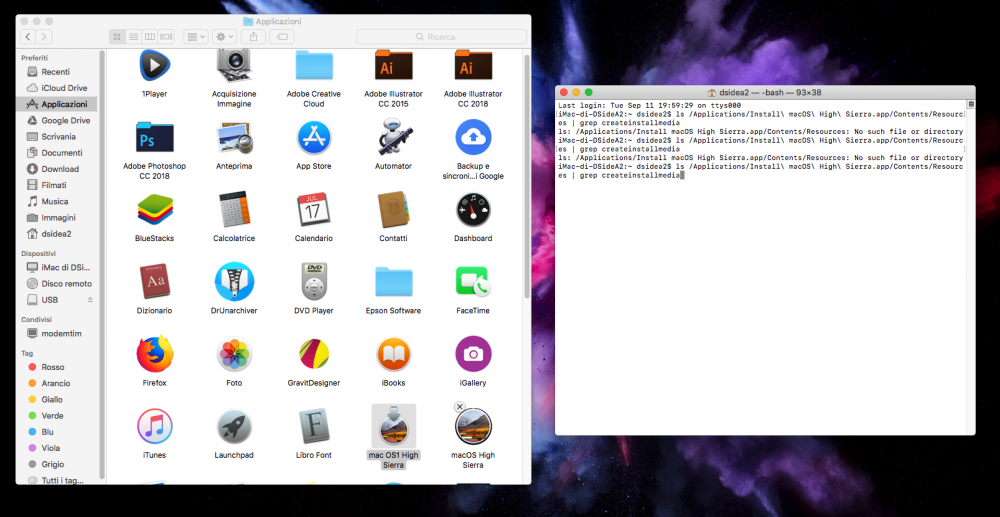The height and width of the screenshot is (517, 1000).
Task: Select the iBooks app icon
Action: pyautogui.click(x=393, y=354)
